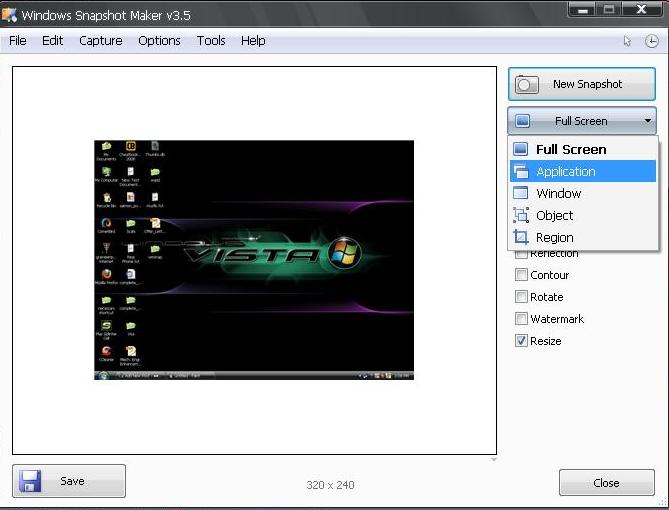Click the floppy disk Save icon
Viewport: 669px width, 510px height.
point(31,481)
